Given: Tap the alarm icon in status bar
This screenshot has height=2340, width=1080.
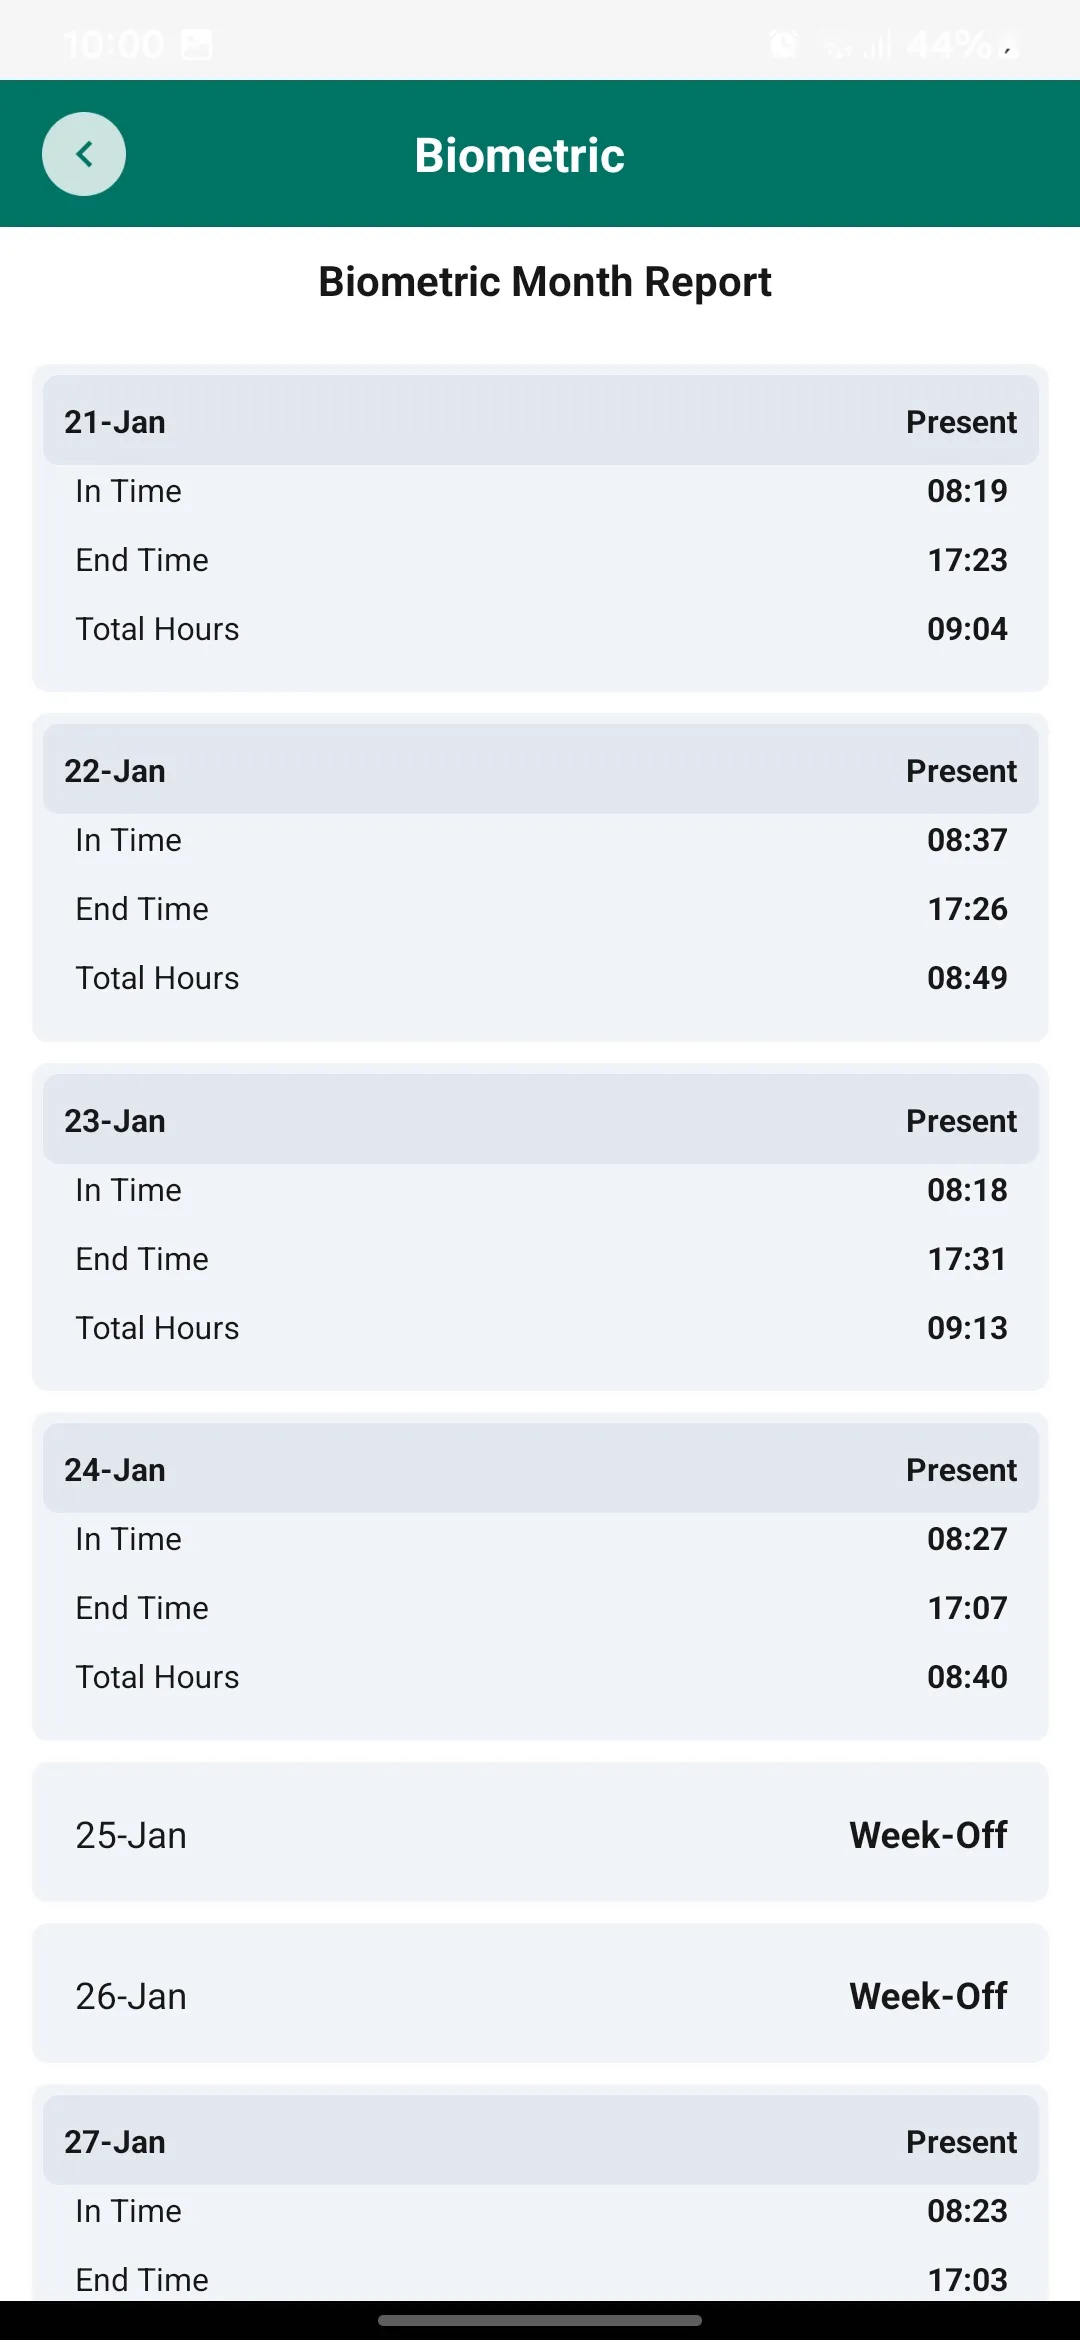Looking at the screenshot, I should (x=783, y=44).
